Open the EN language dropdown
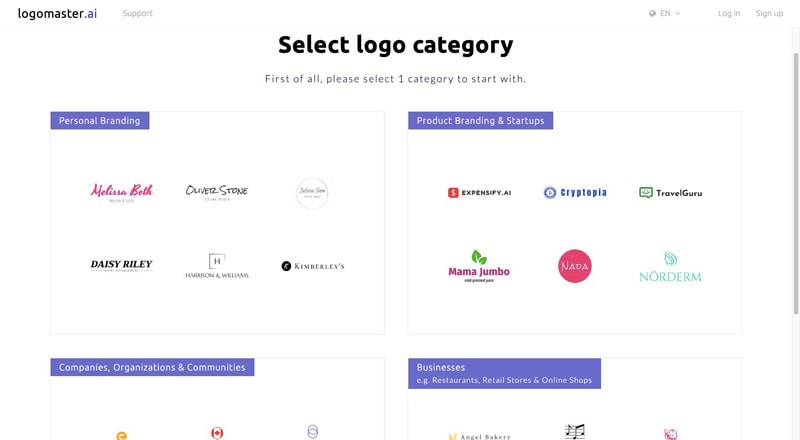 pos(664,13)
